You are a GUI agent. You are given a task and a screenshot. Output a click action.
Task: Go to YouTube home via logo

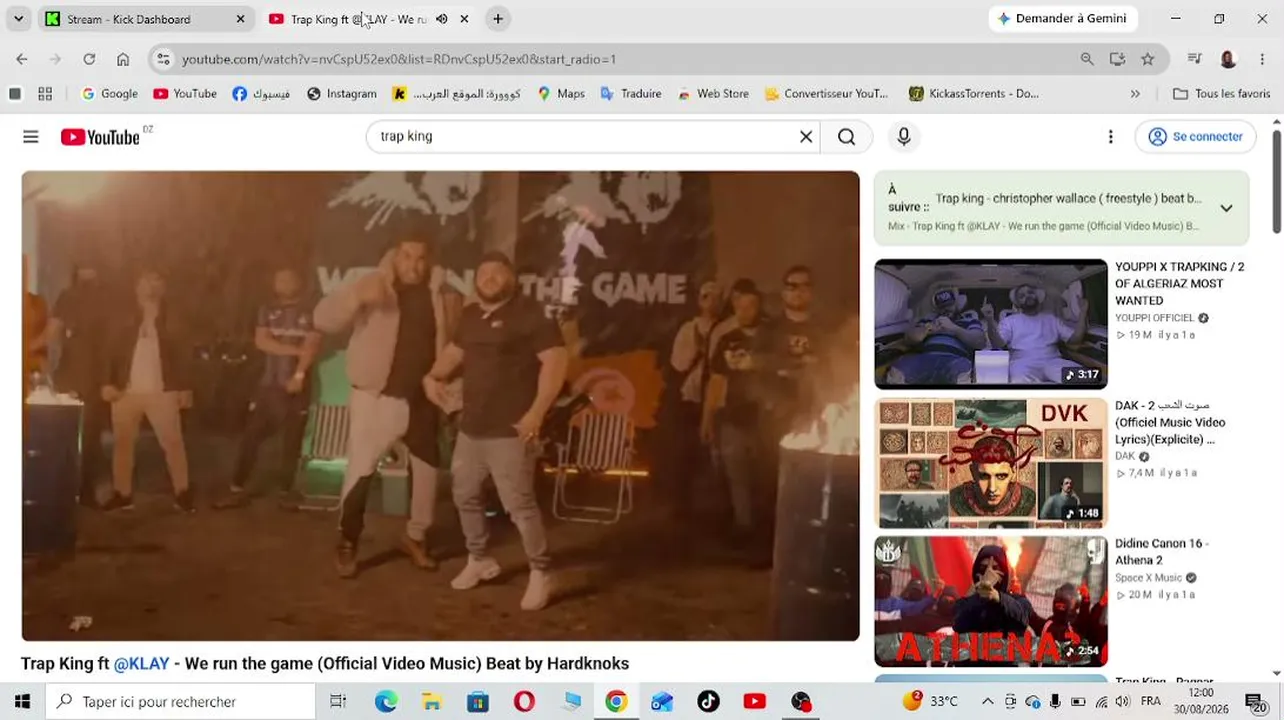[100, 137]
